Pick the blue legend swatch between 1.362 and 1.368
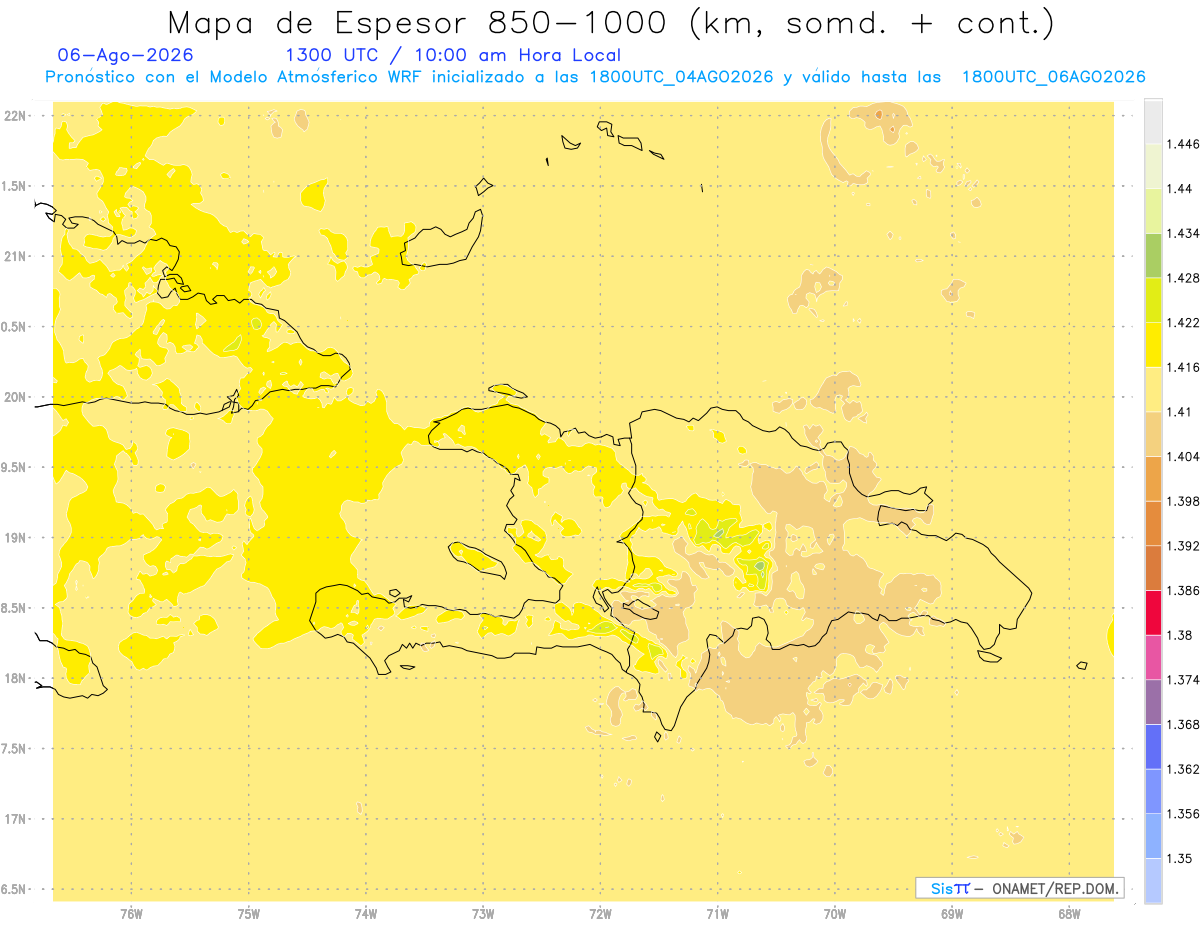Image resolution: width=1200 pixels, height=927 pixels. pos(1153,746)
